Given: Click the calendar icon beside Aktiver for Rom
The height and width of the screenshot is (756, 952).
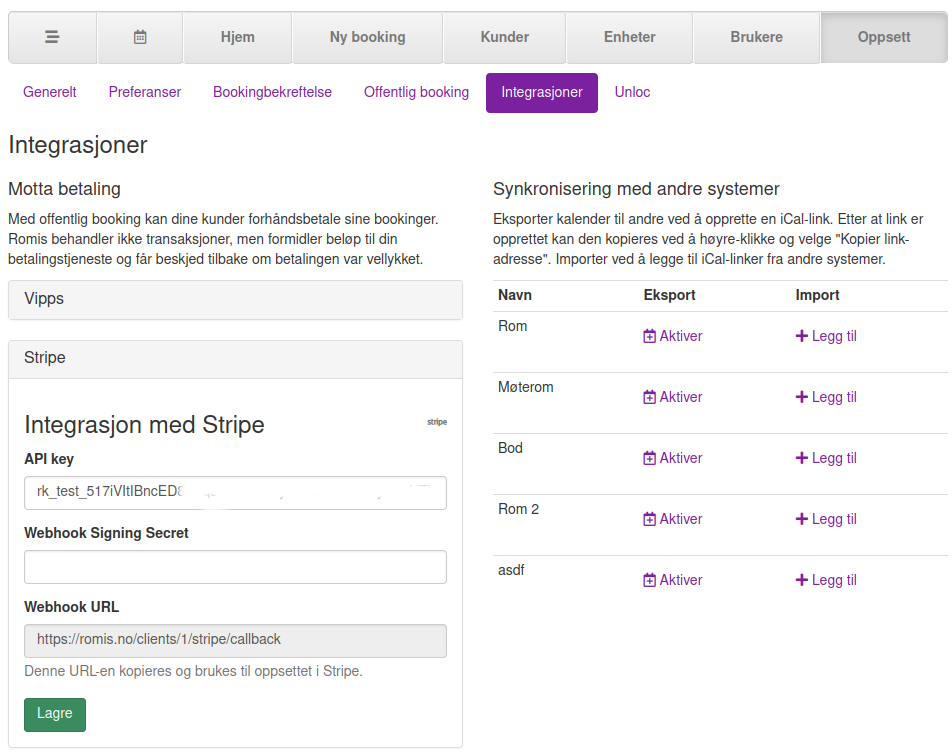Looking at the screenshot, I should [x=650, y=336].
